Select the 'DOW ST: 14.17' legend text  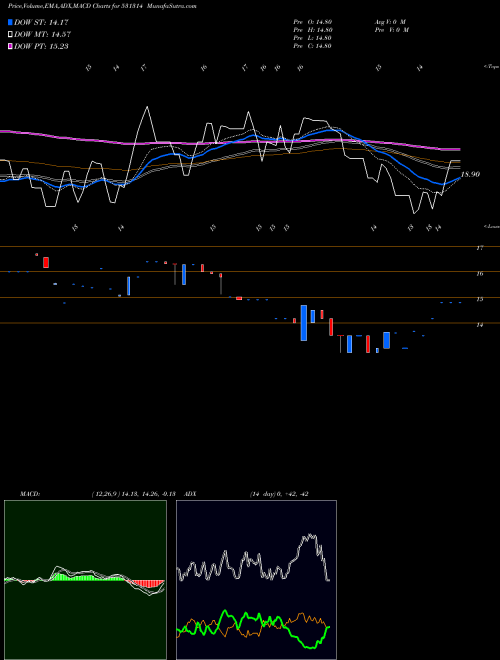(41, 22)
